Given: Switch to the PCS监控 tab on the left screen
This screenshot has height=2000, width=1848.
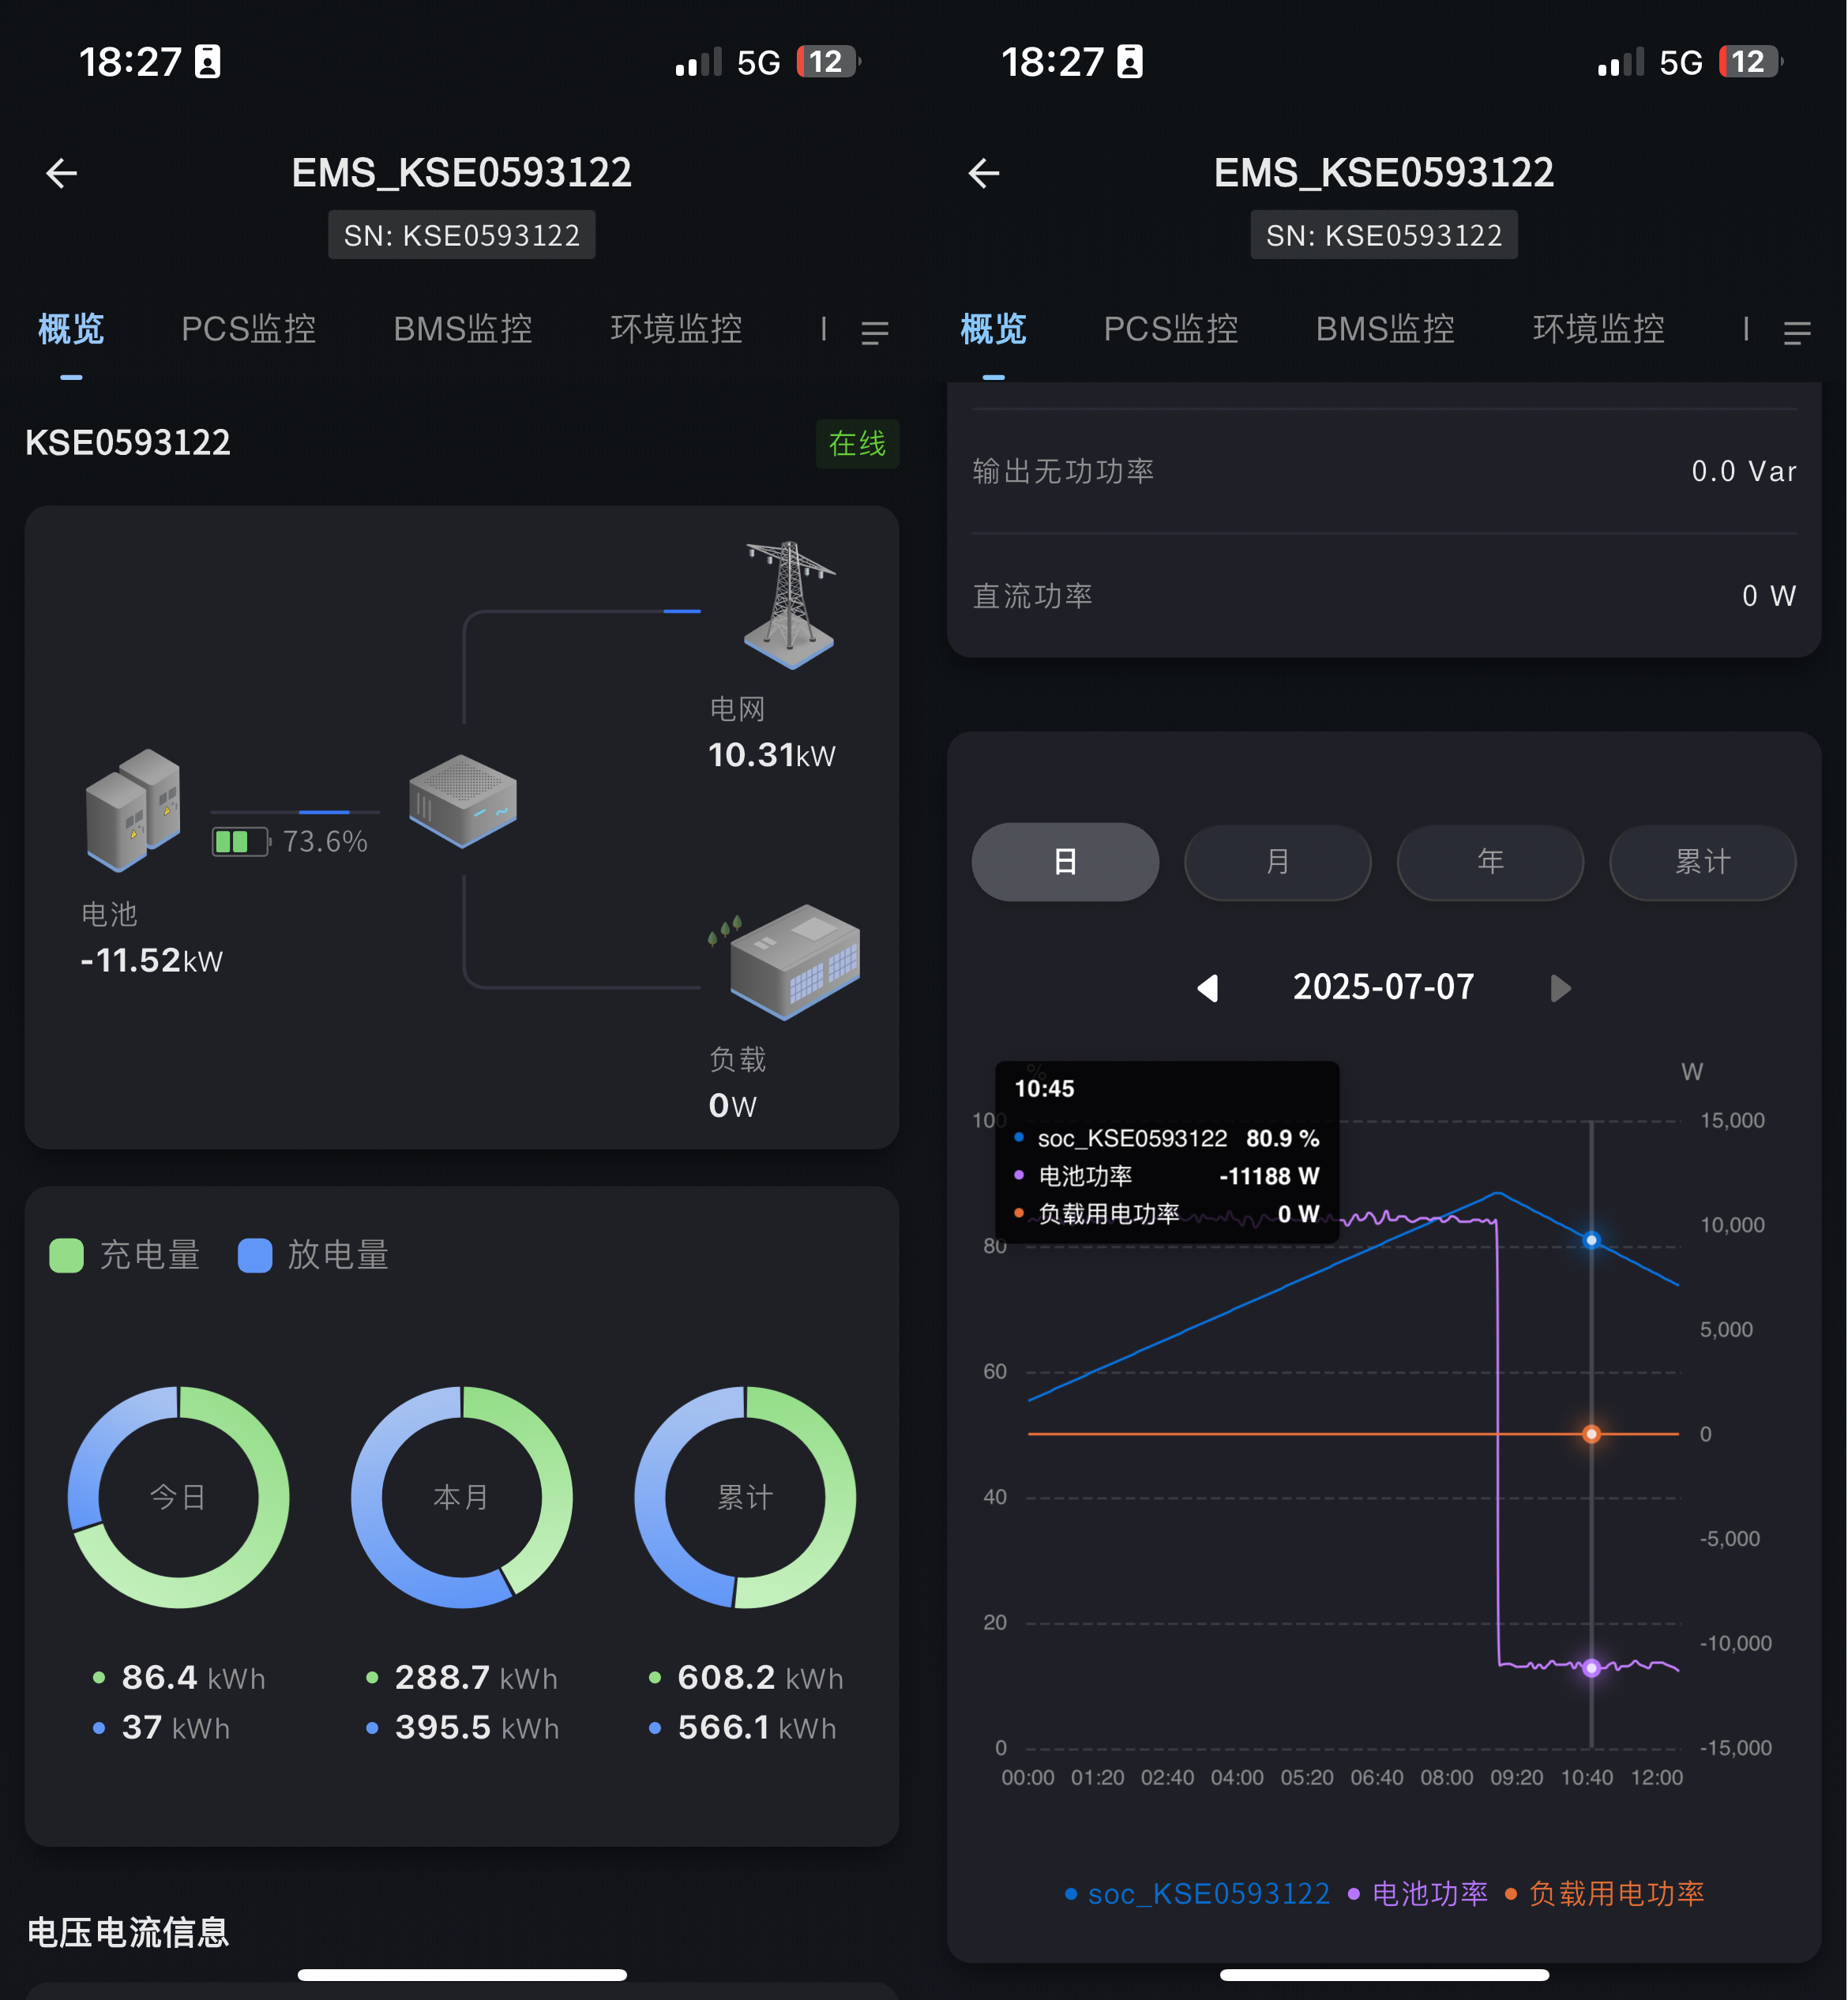Looking at the screenshot, I should [248, 329].
